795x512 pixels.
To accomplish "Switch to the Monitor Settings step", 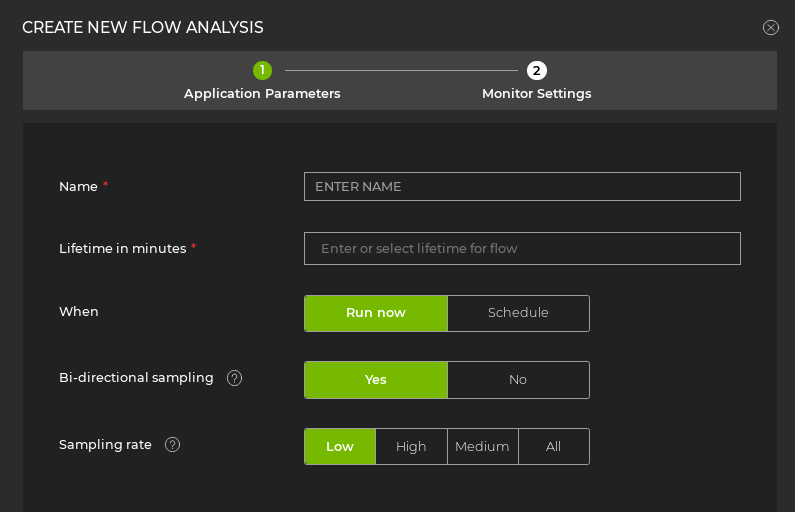I will point(536,93).
